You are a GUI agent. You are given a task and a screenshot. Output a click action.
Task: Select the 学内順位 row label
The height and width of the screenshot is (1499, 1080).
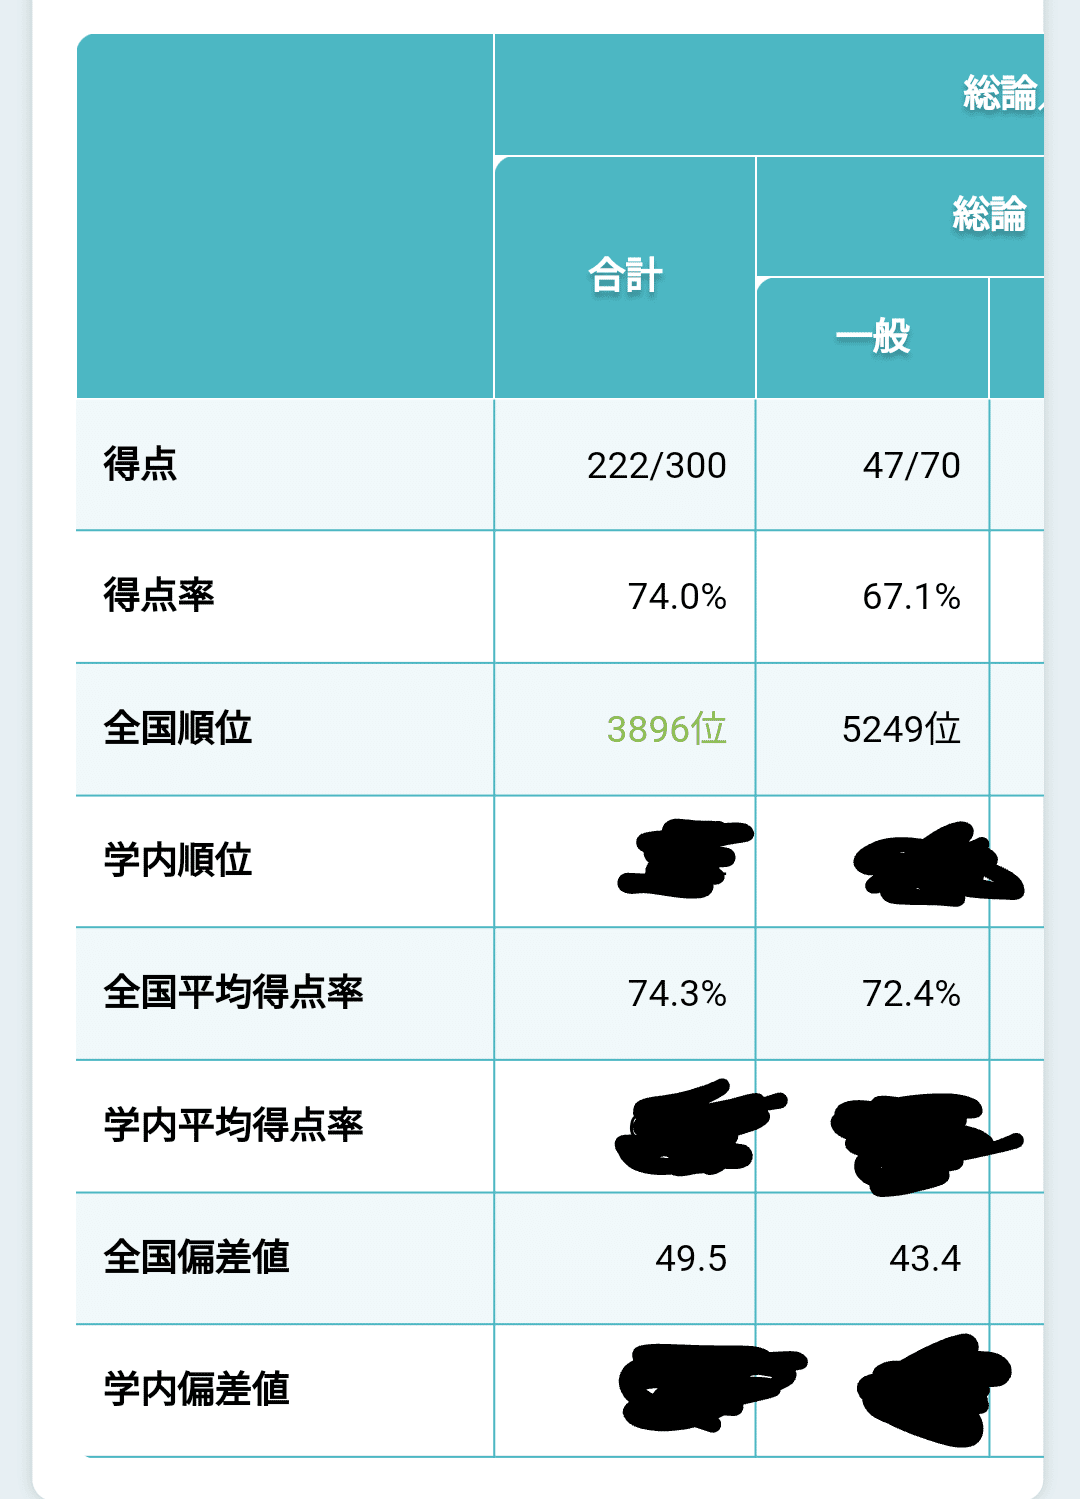coord(178,860)
